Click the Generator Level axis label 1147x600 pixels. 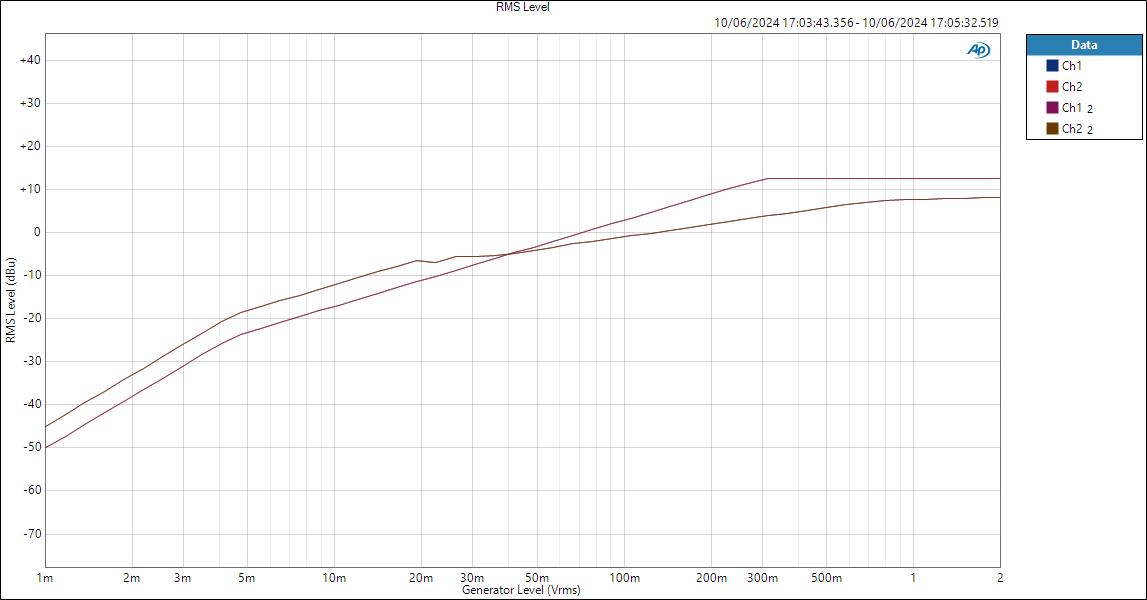[x=521, y=590]
